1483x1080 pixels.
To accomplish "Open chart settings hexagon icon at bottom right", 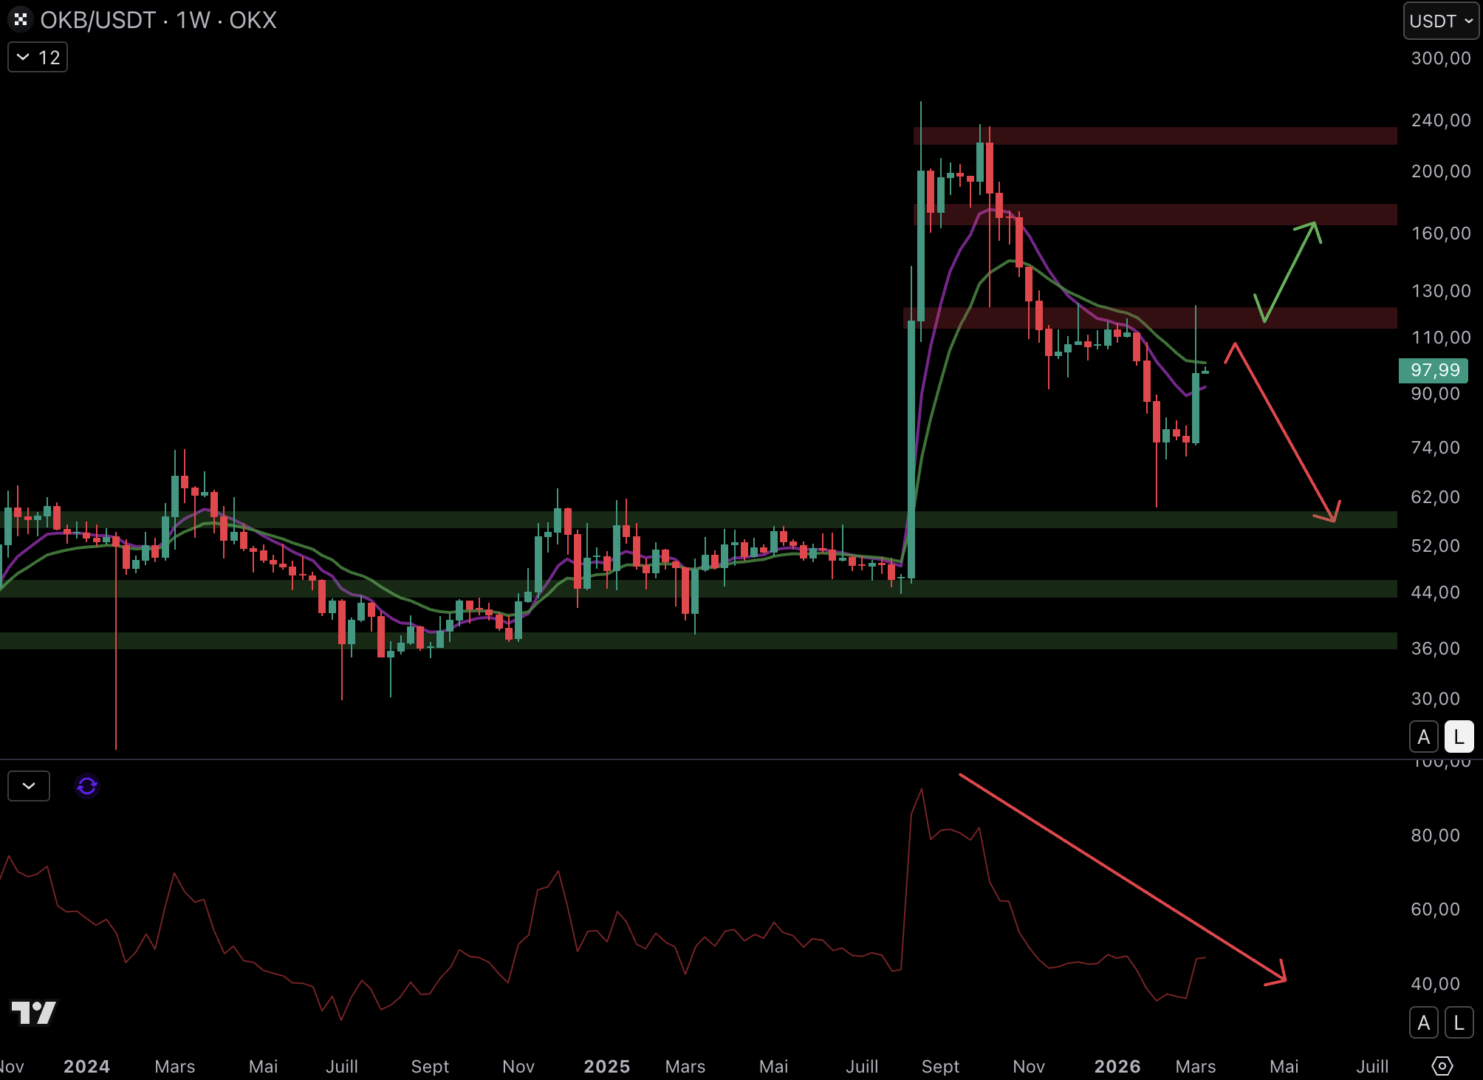I will (x=1441, y=1066).
